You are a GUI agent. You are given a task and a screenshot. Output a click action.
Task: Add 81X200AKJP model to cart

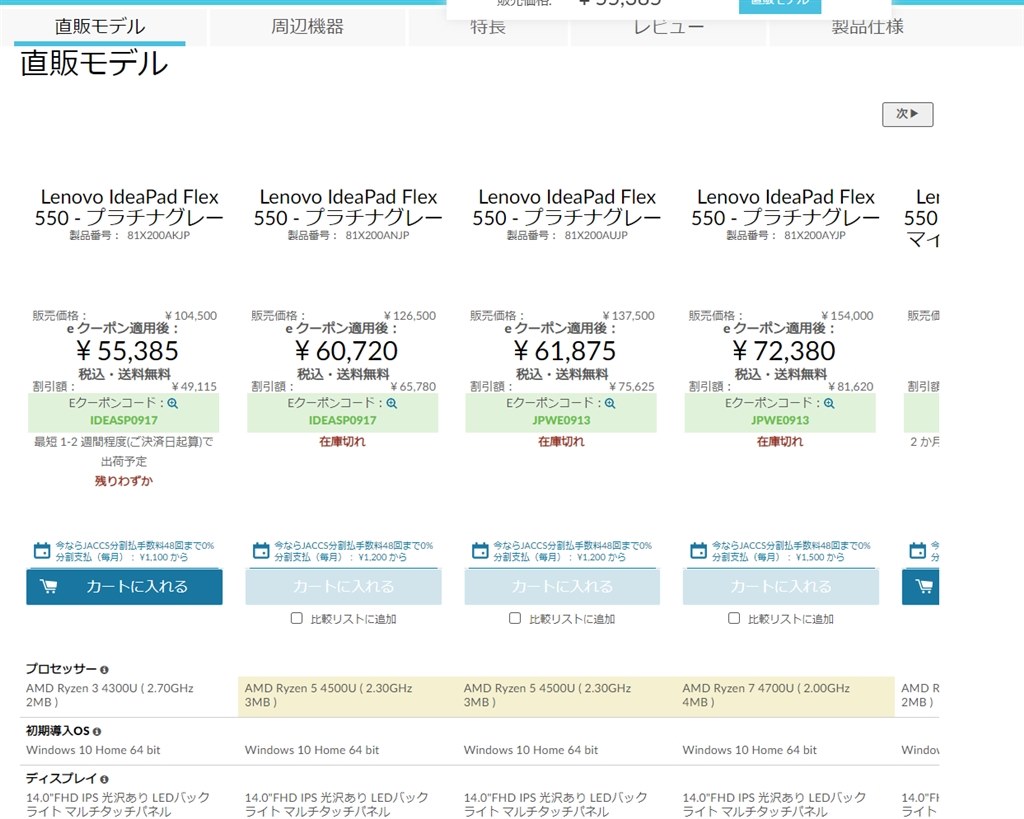tap(124, 586)
